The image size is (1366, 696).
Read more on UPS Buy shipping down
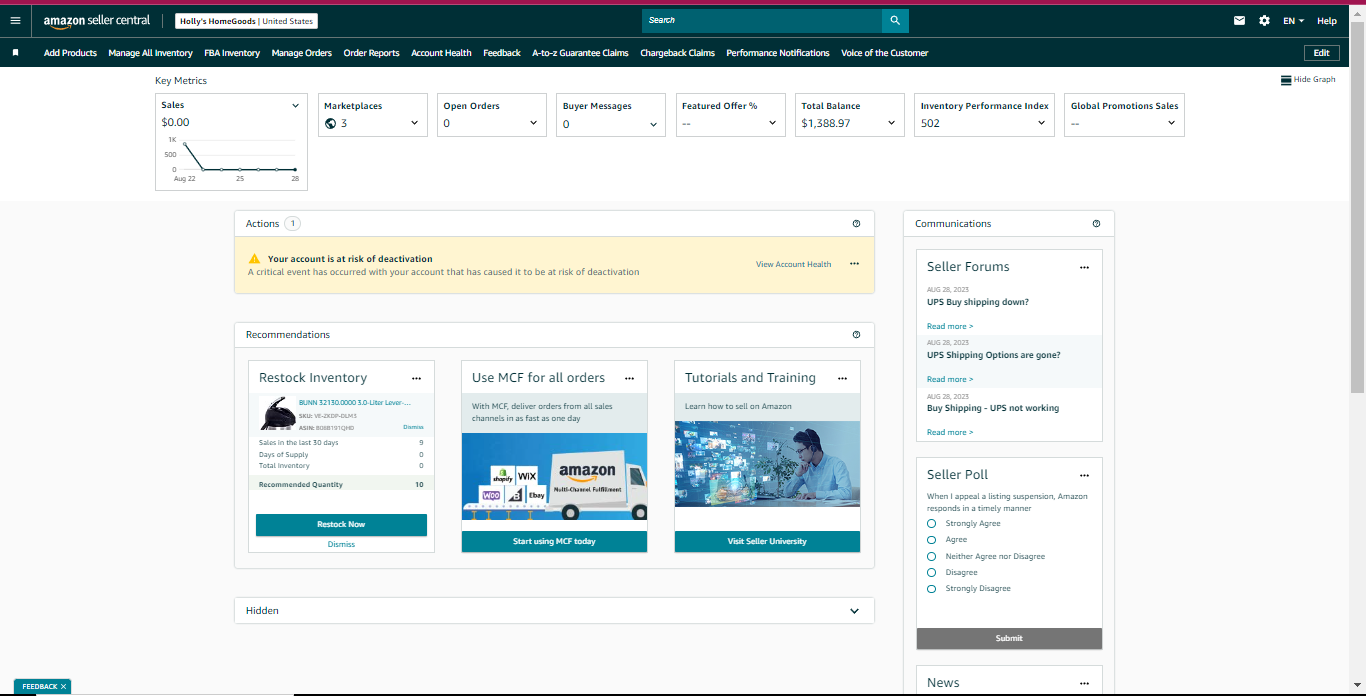(949, 326)
